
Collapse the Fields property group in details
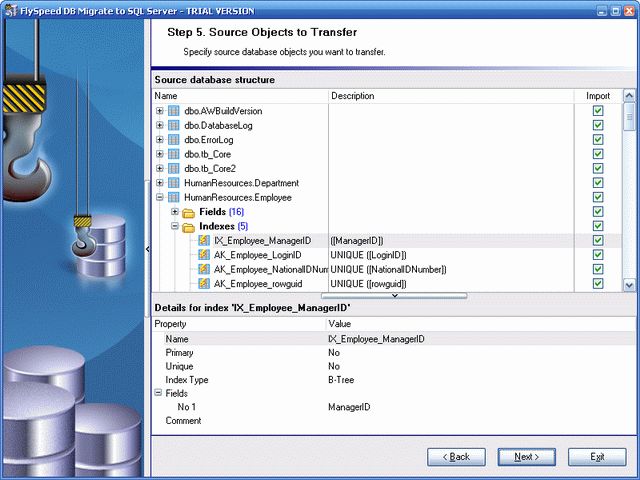pyautogui.click(x=158, y=393)
